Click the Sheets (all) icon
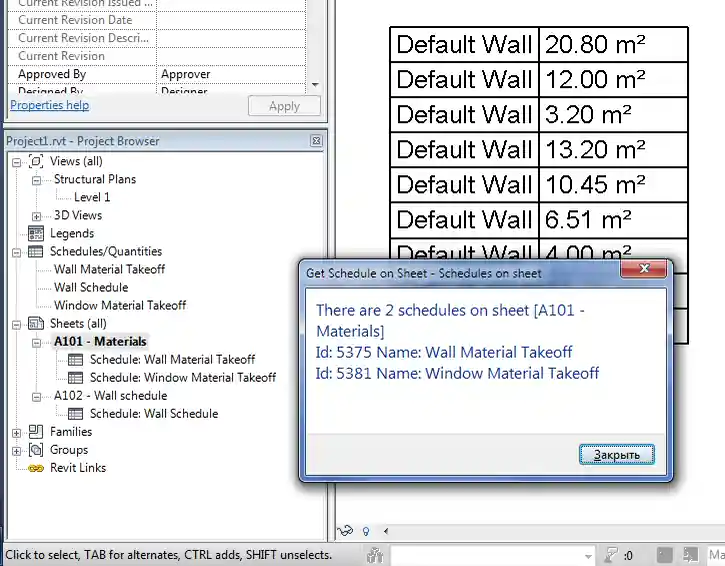The image size is (725, 566). coord(36,323)
